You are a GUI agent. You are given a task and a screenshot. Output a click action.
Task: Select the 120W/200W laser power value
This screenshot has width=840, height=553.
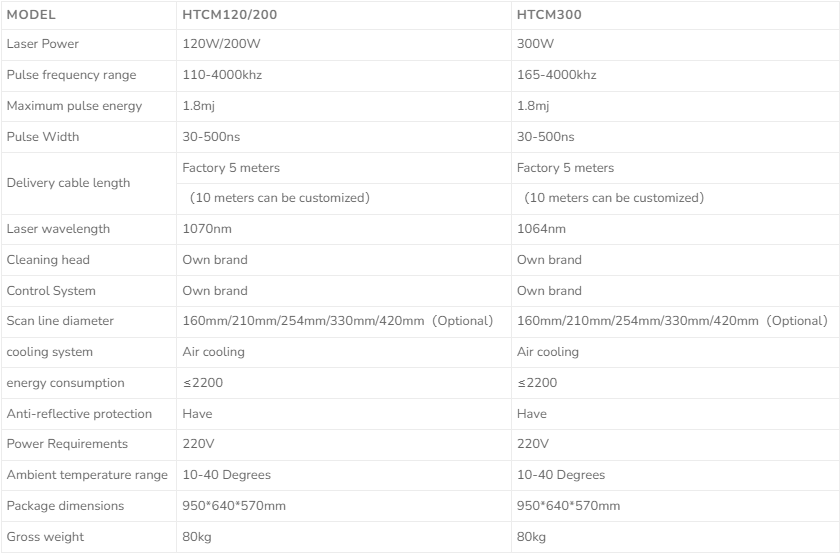coord(215,44)
